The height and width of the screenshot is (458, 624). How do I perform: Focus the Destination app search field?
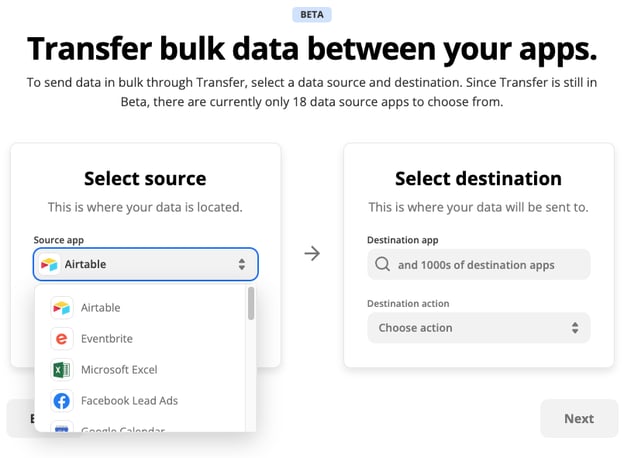[476, 265]
